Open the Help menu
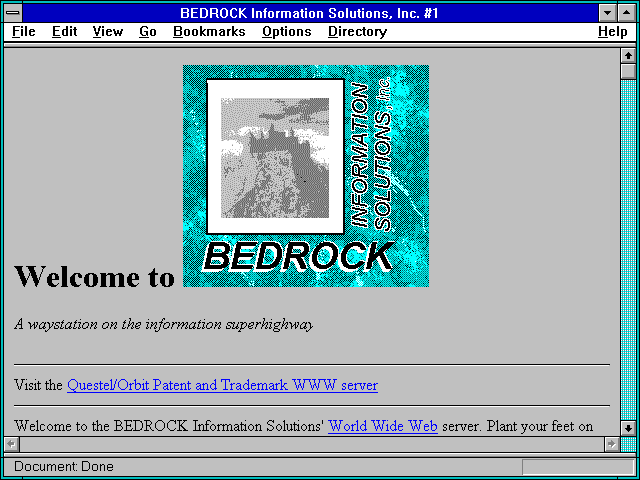640x480 pixels. [x=613, y=32]
